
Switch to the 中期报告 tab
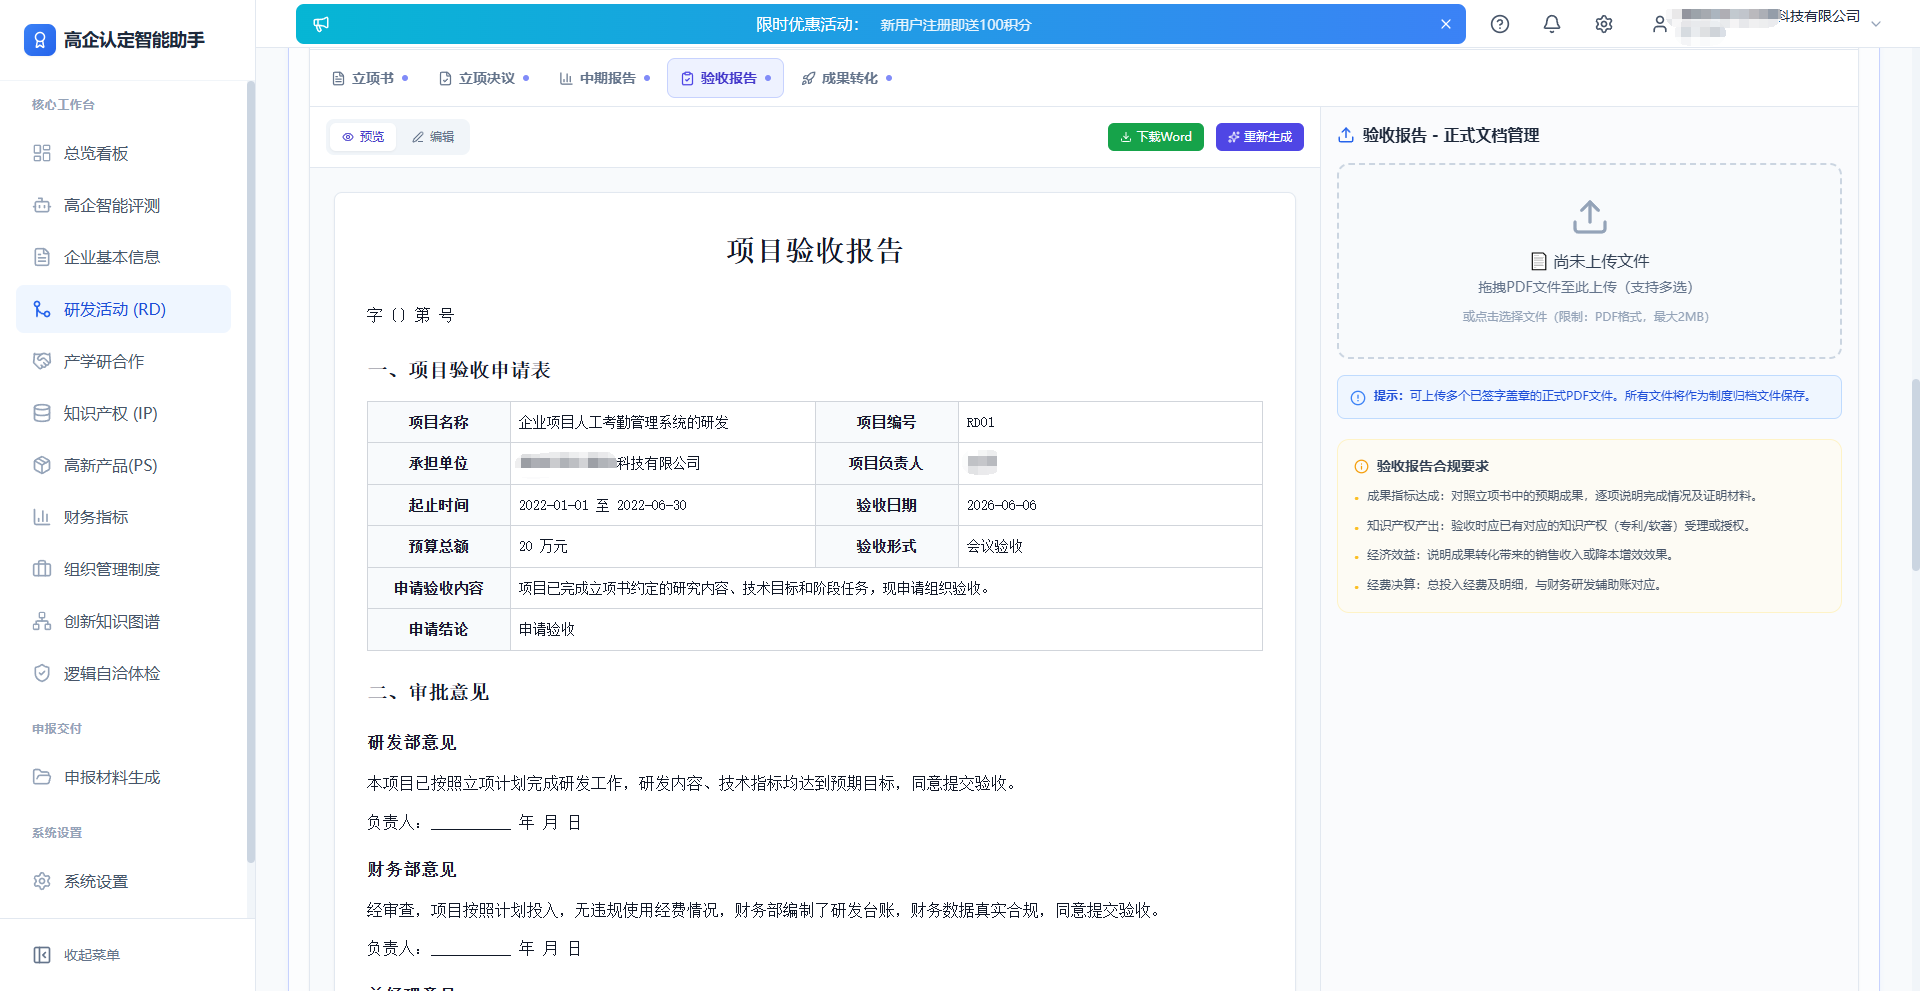[605, 78]
